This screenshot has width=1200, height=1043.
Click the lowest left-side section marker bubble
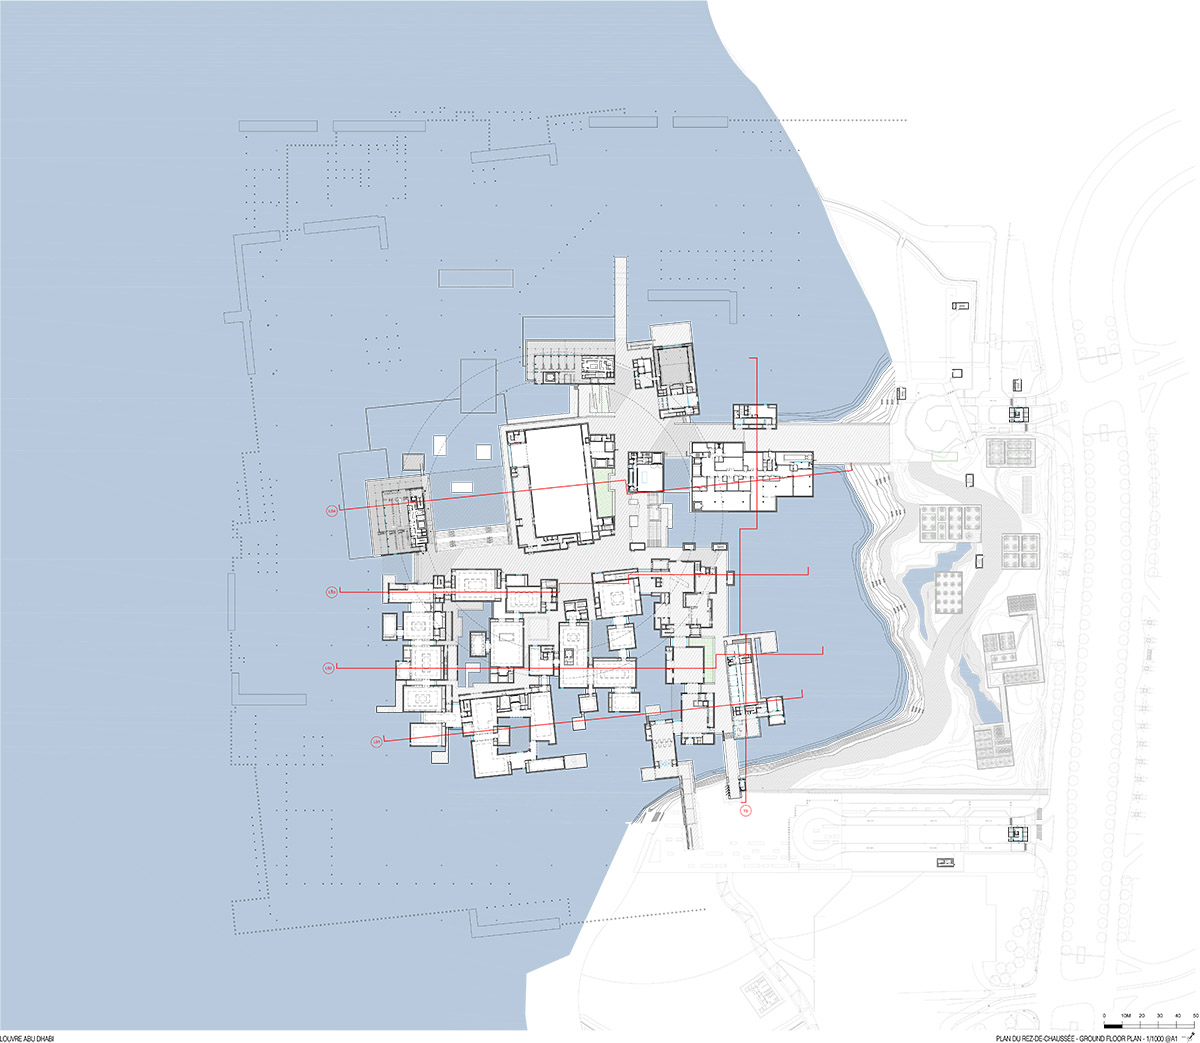point(376,742)
